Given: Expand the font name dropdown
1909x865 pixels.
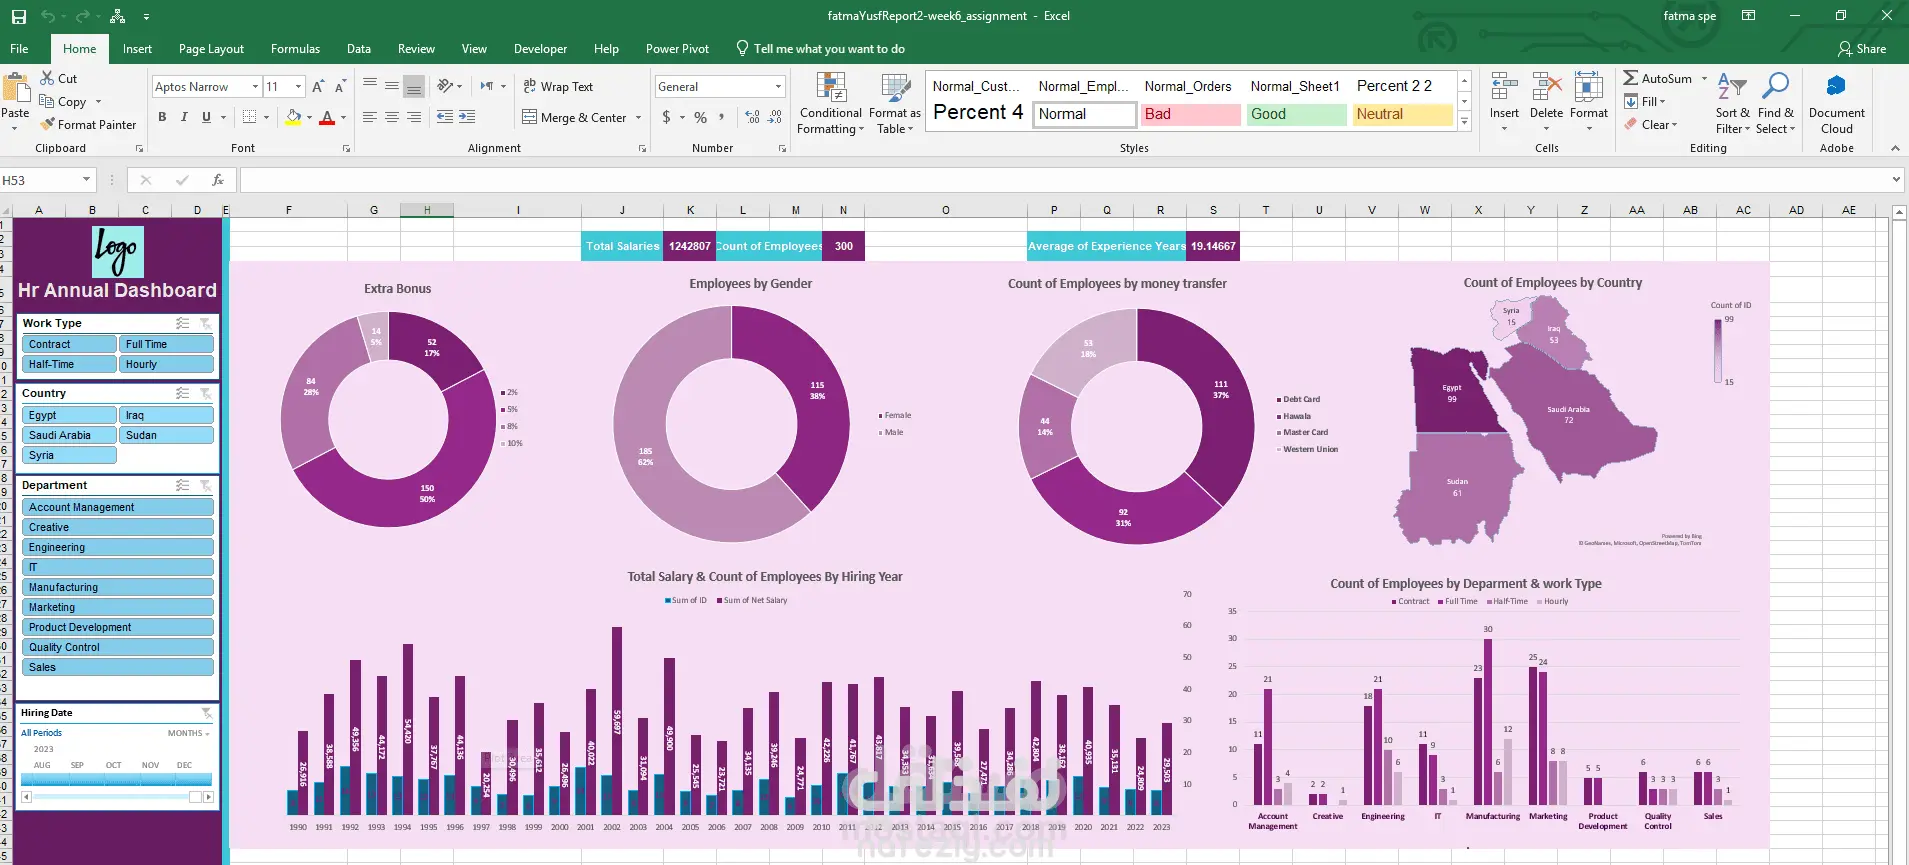Looking at the screenshot, I should pos(255,87).
